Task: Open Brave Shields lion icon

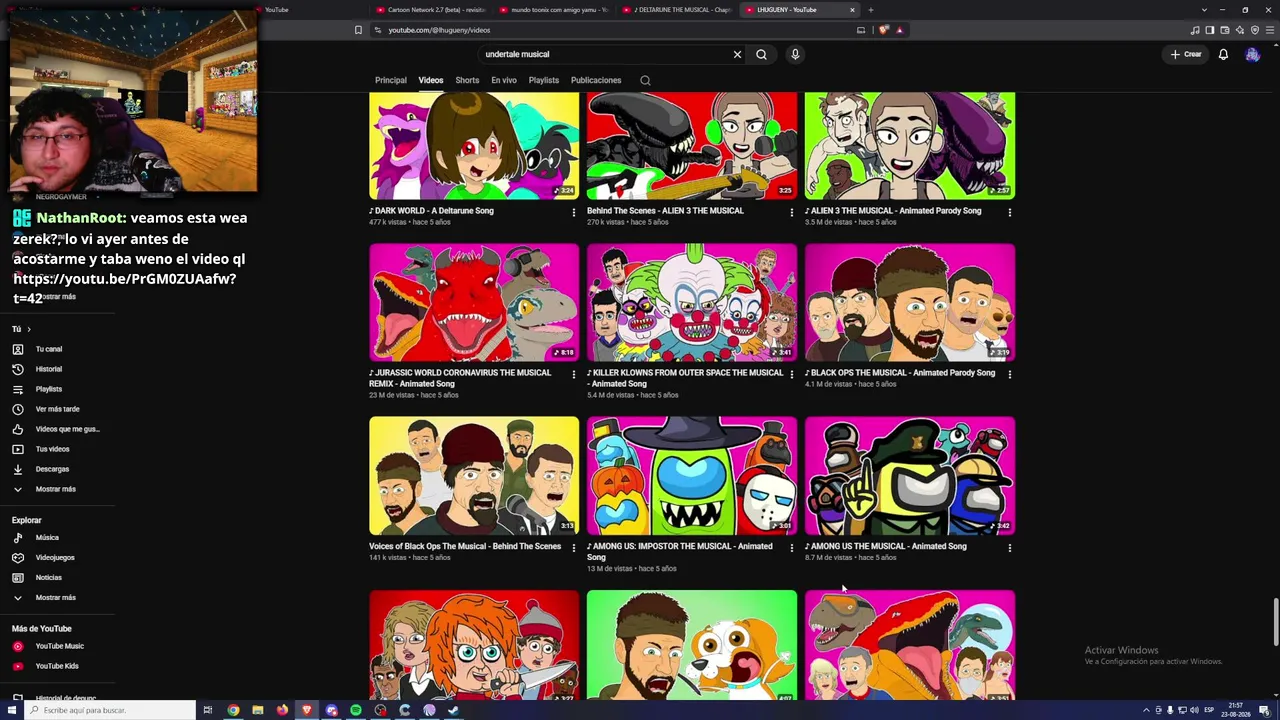Action: tap(883, 30)
